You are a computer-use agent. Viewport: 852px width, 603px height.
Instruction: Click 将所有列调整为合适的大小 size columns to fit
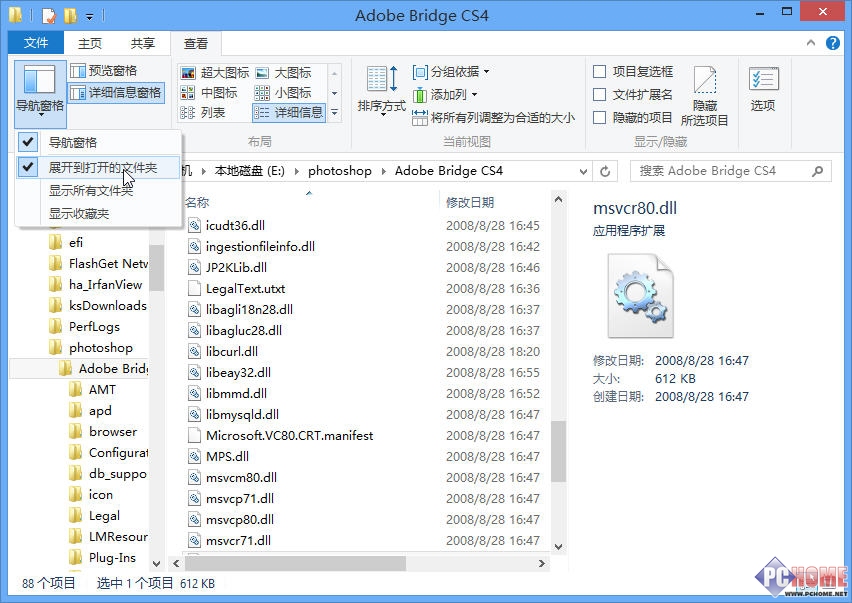click(x=493, y=117)
